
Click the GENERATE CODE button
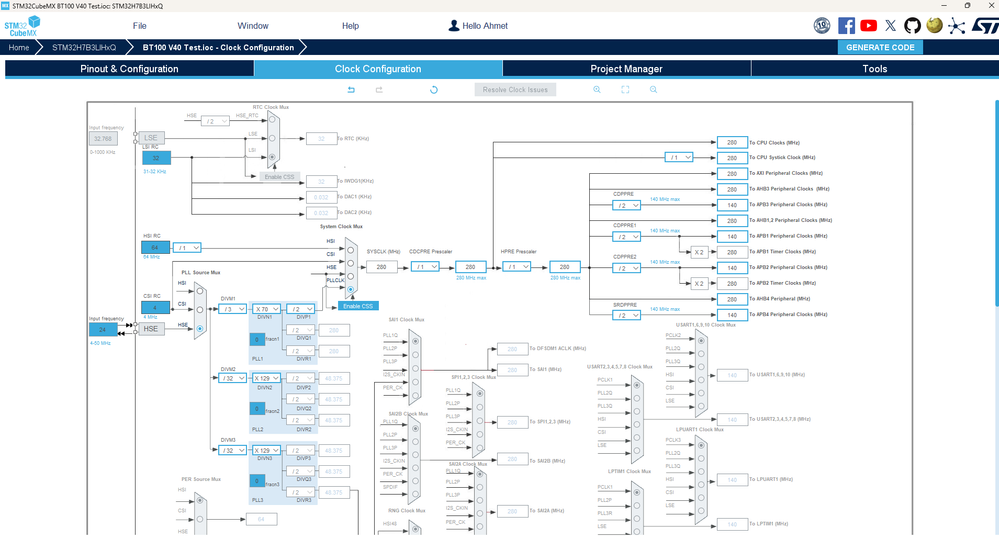point(880,47)
